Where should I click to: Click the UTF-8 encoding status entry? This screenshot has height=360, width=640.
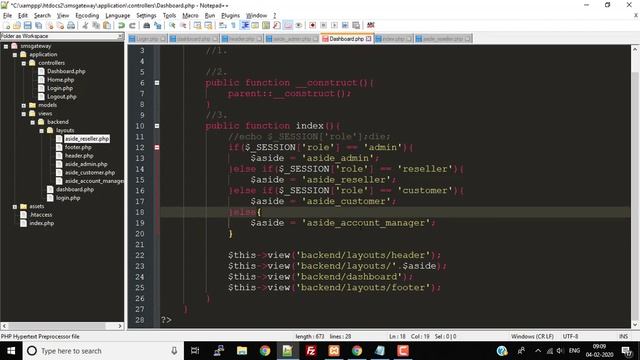[x=570, y=337]
